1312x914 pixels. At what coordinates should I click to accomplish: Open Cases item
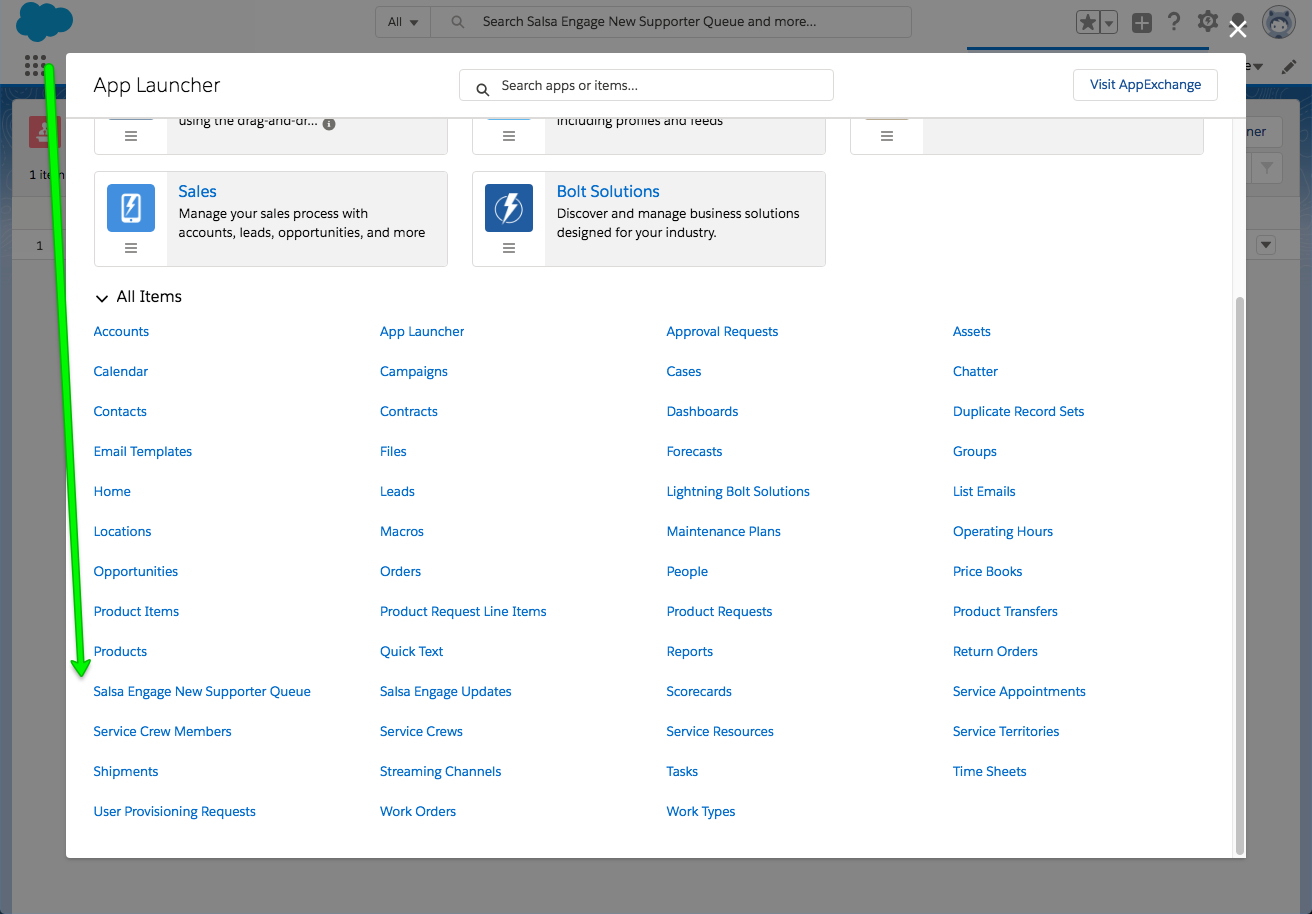coord(683,371)
